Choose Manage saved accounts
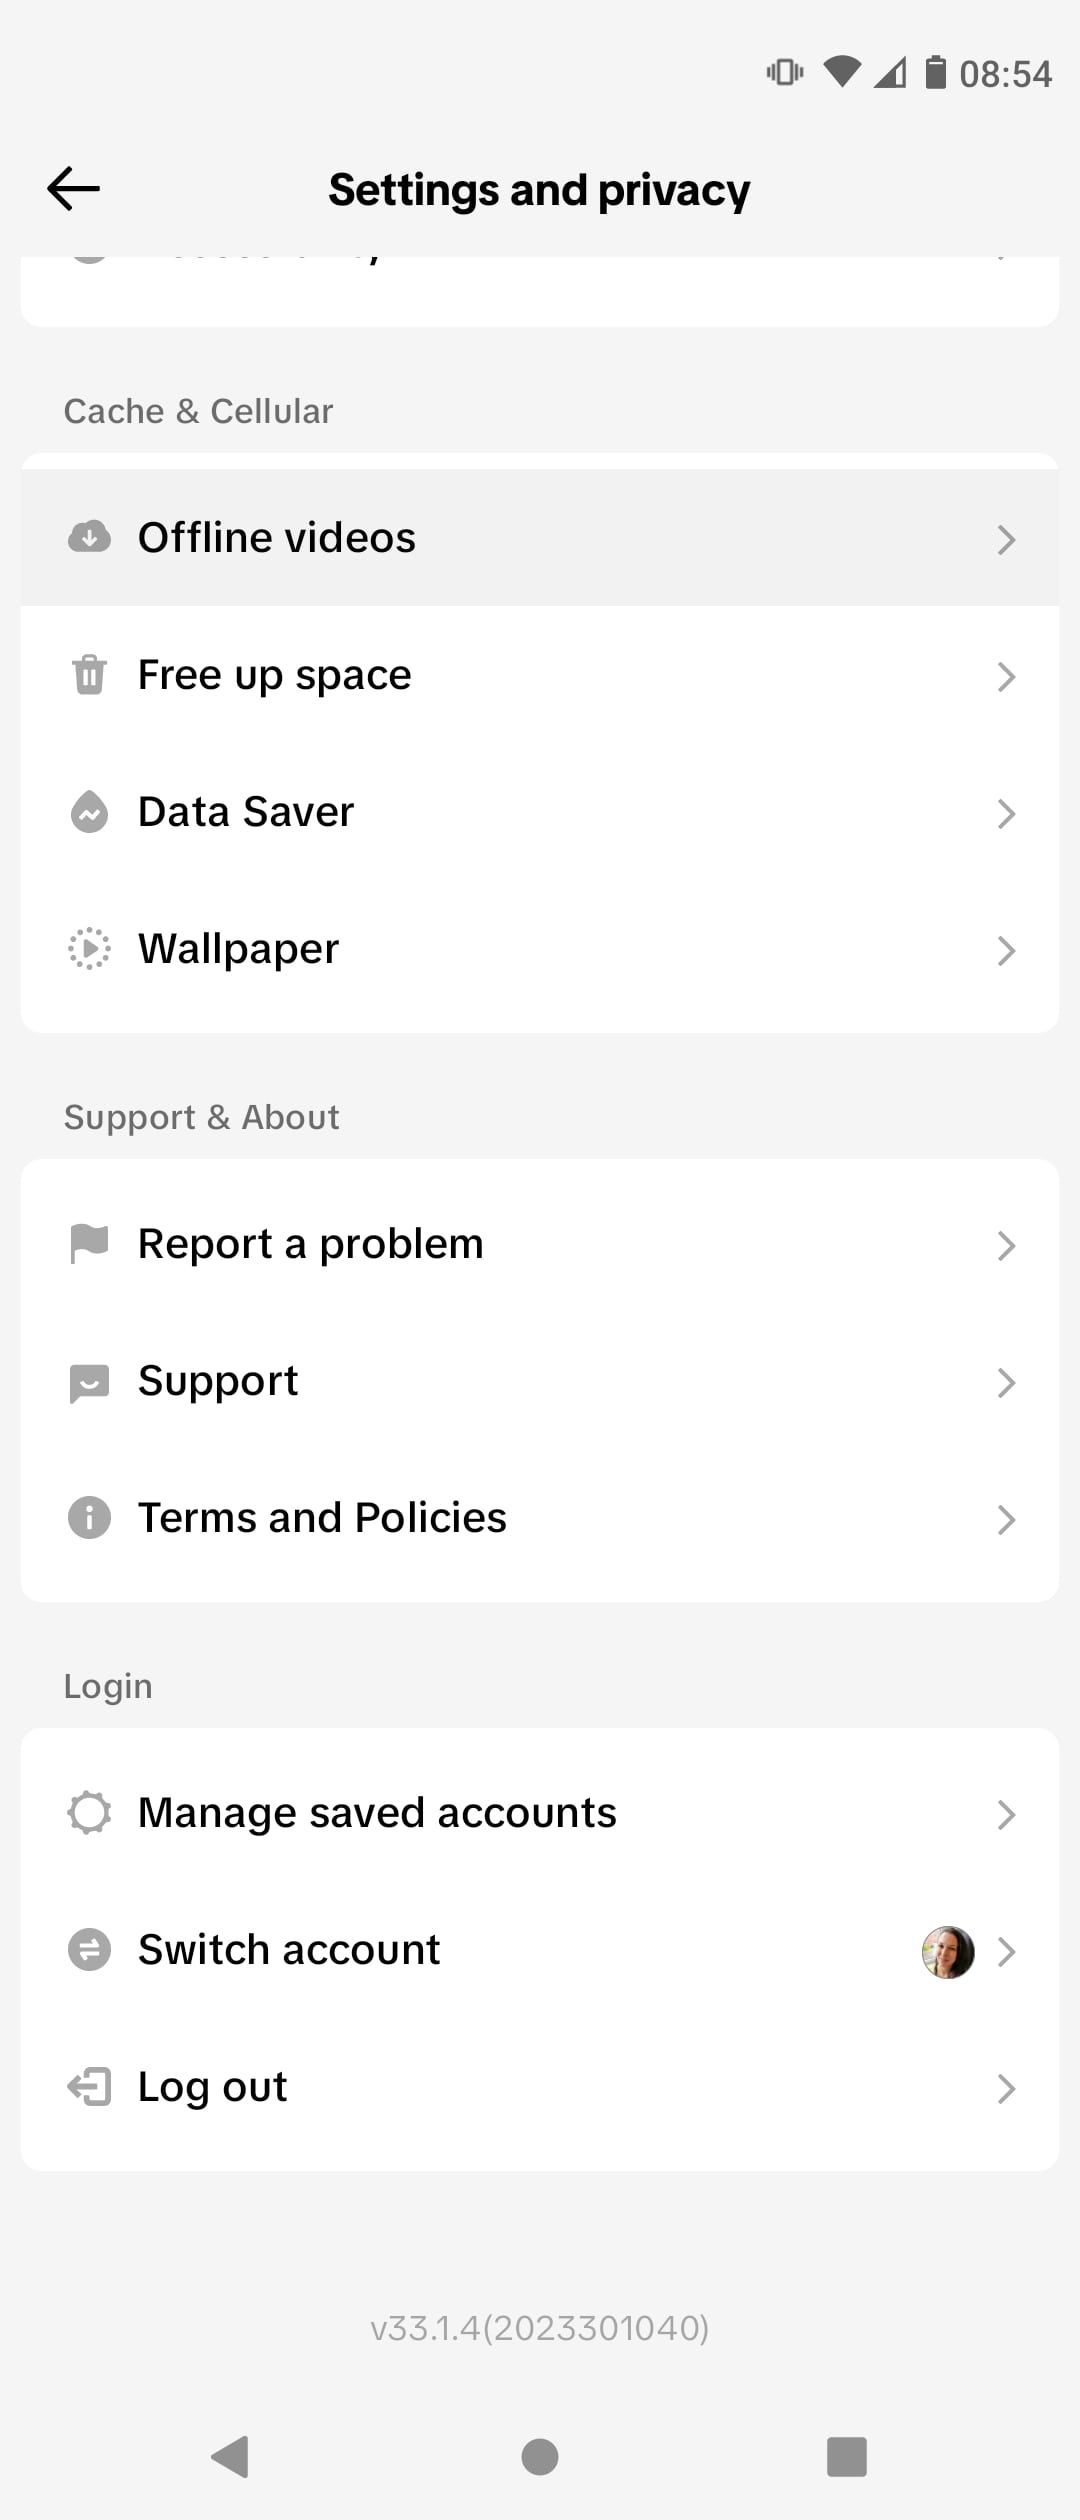This screenshot has width=1080, height=2520. pos(377,1813)
